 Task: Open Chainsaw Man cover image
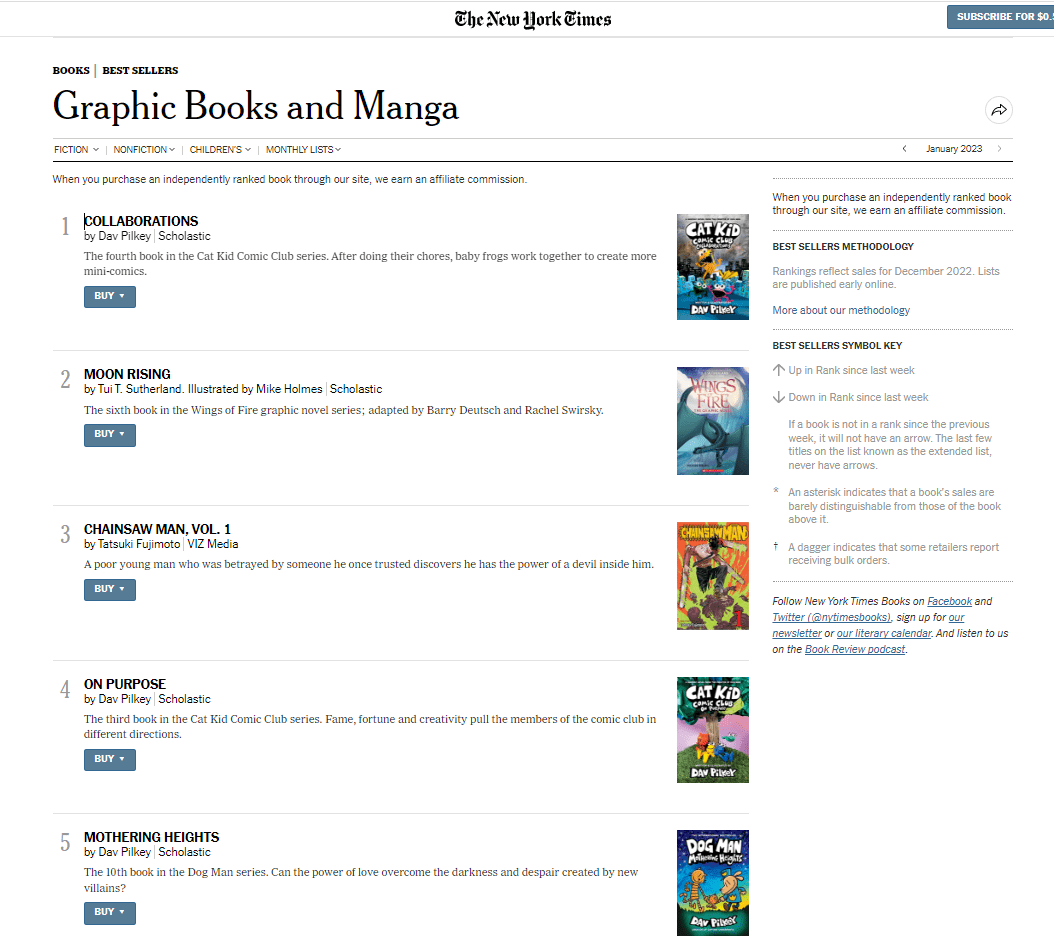tap(713, 576)
